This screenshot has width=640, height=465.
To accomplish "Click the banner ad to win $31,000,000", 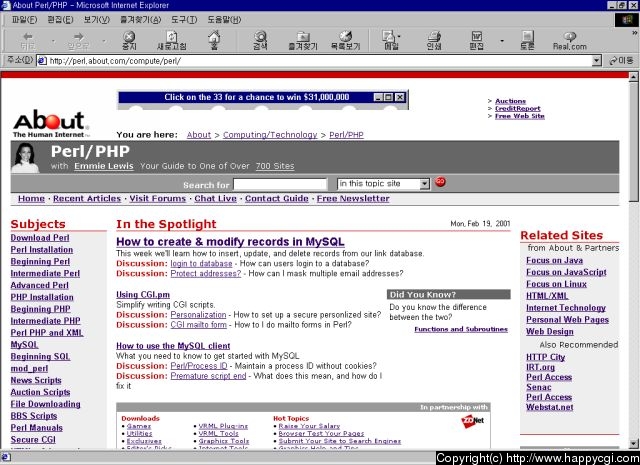I will tap(263, 100).
